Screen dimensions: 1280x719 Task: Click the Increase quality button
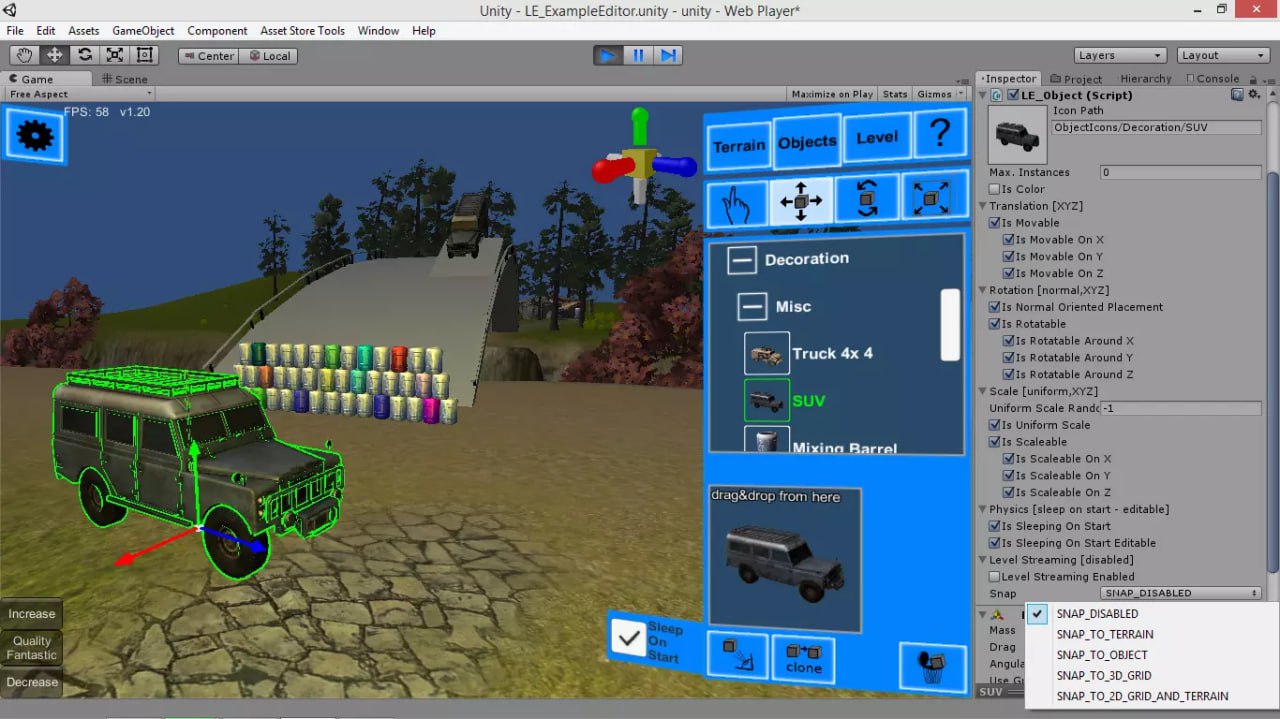pyautogui.click(x=32, y=614)
